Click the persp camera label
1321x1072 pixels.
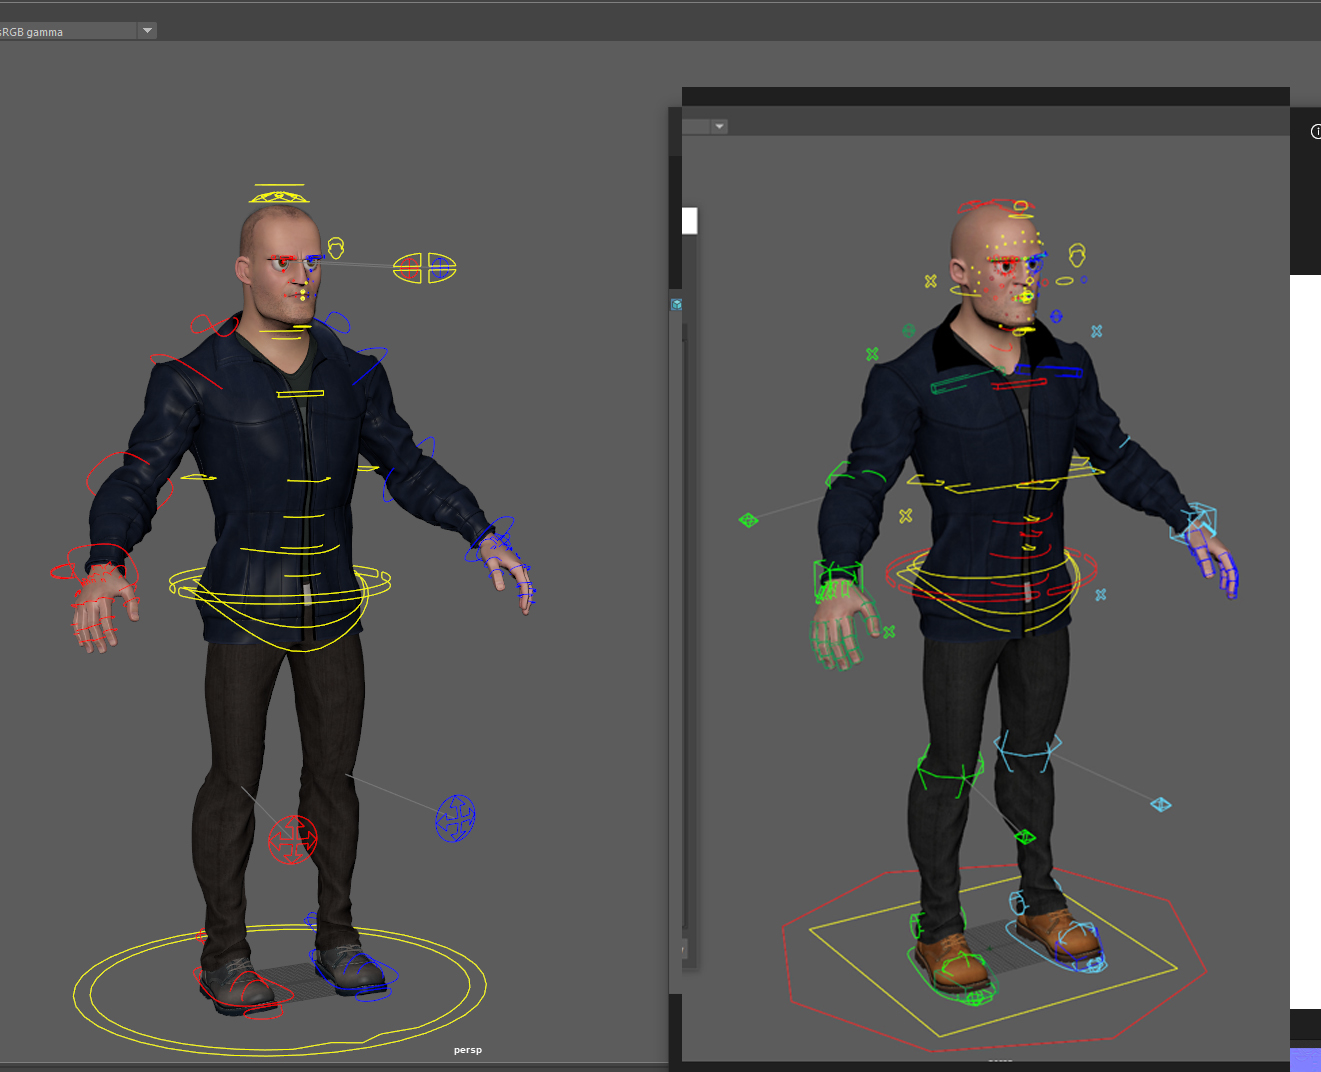[x=467, y=1050]
